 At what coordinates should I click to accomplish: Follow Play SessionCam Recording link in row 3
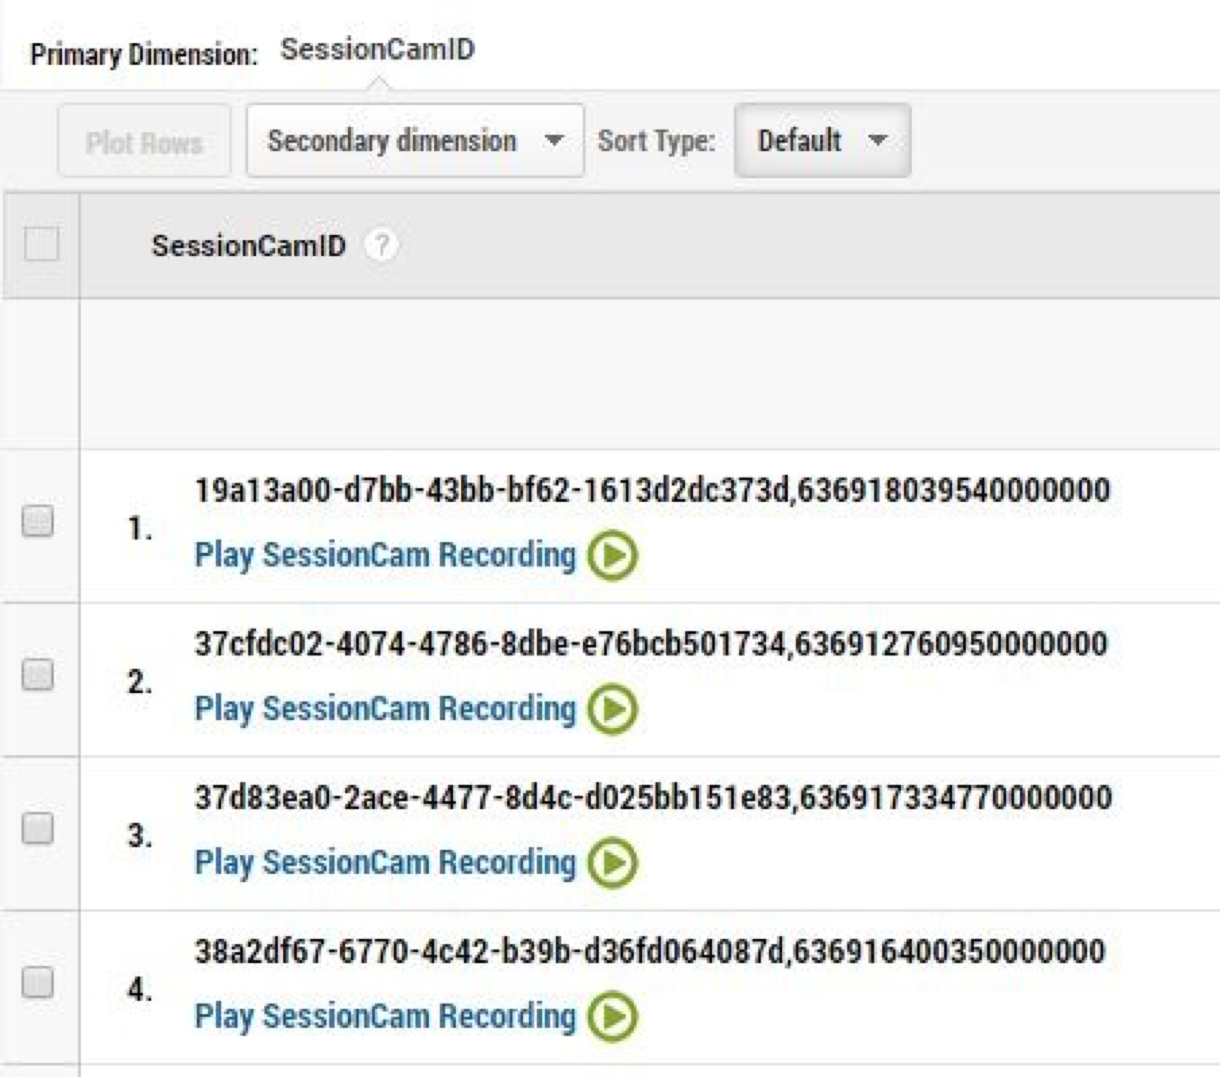click(385, 863)
